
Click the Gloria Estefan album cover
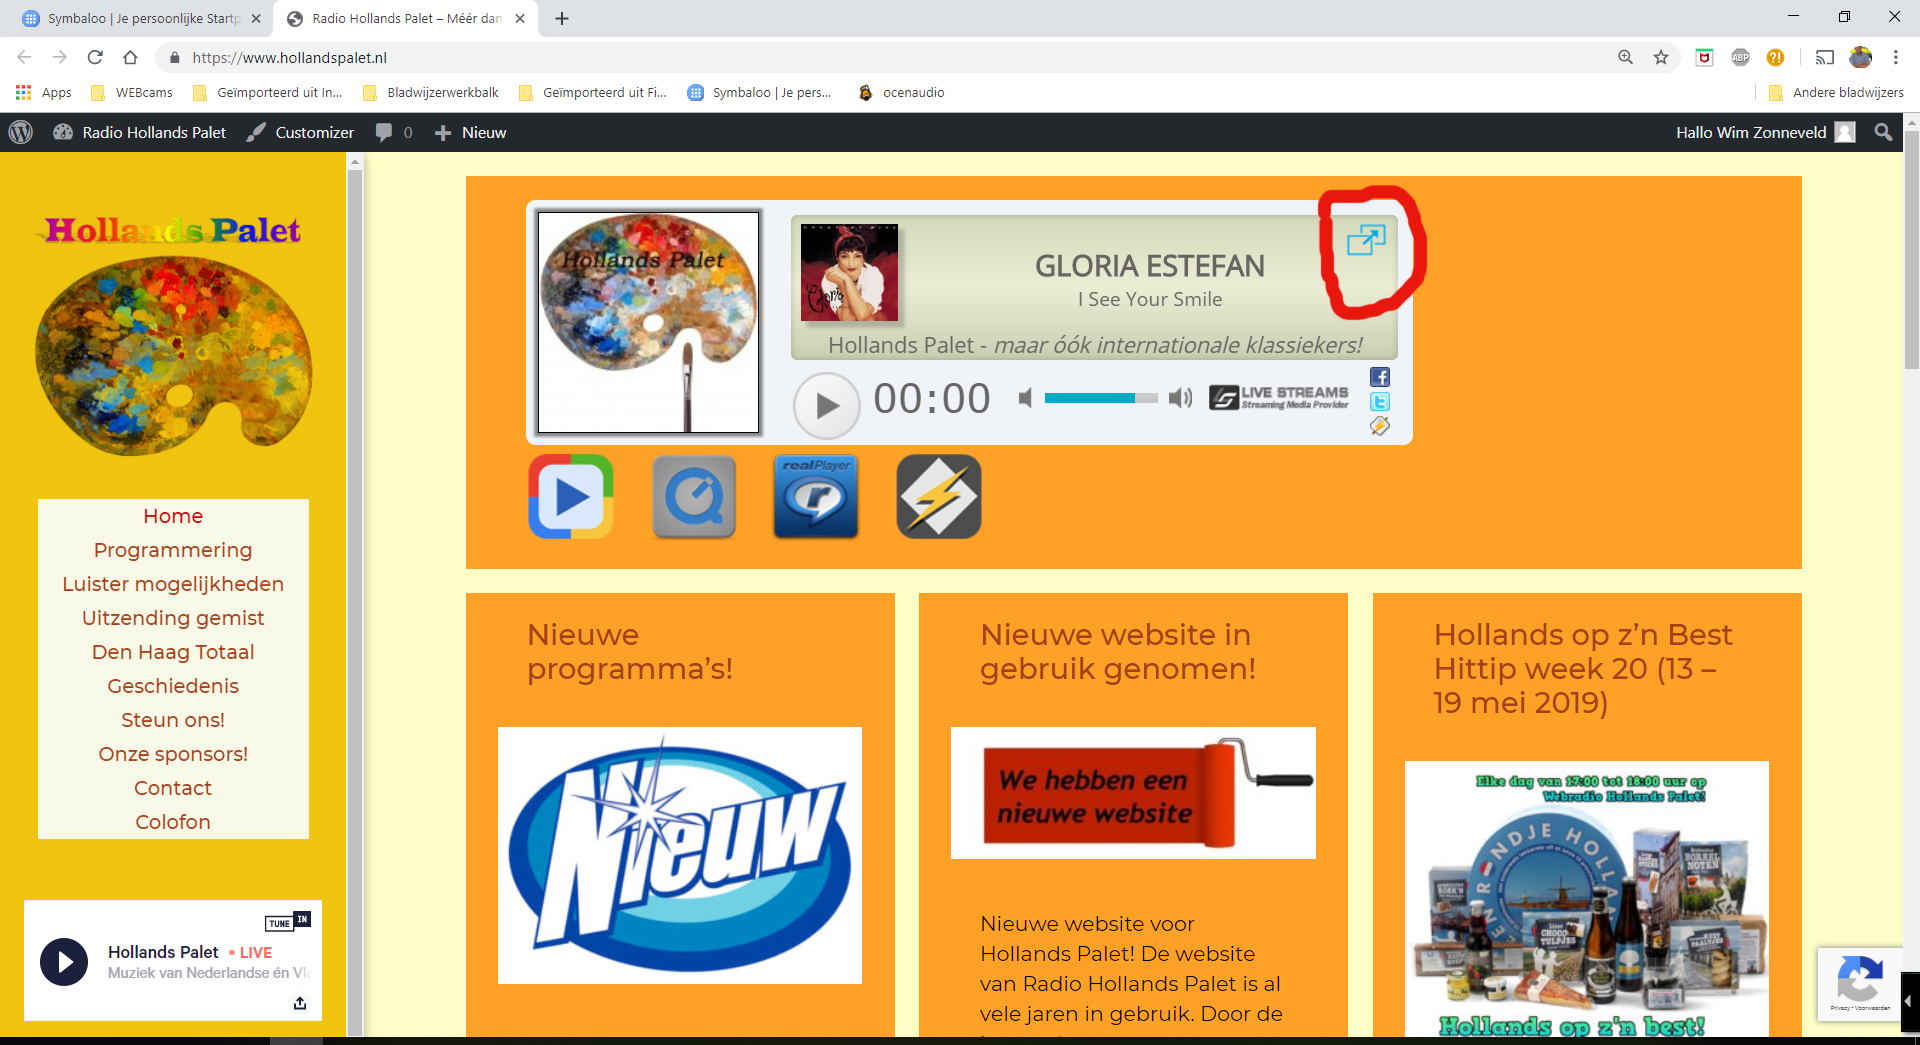pyautogui.click(x=849, y=272)
